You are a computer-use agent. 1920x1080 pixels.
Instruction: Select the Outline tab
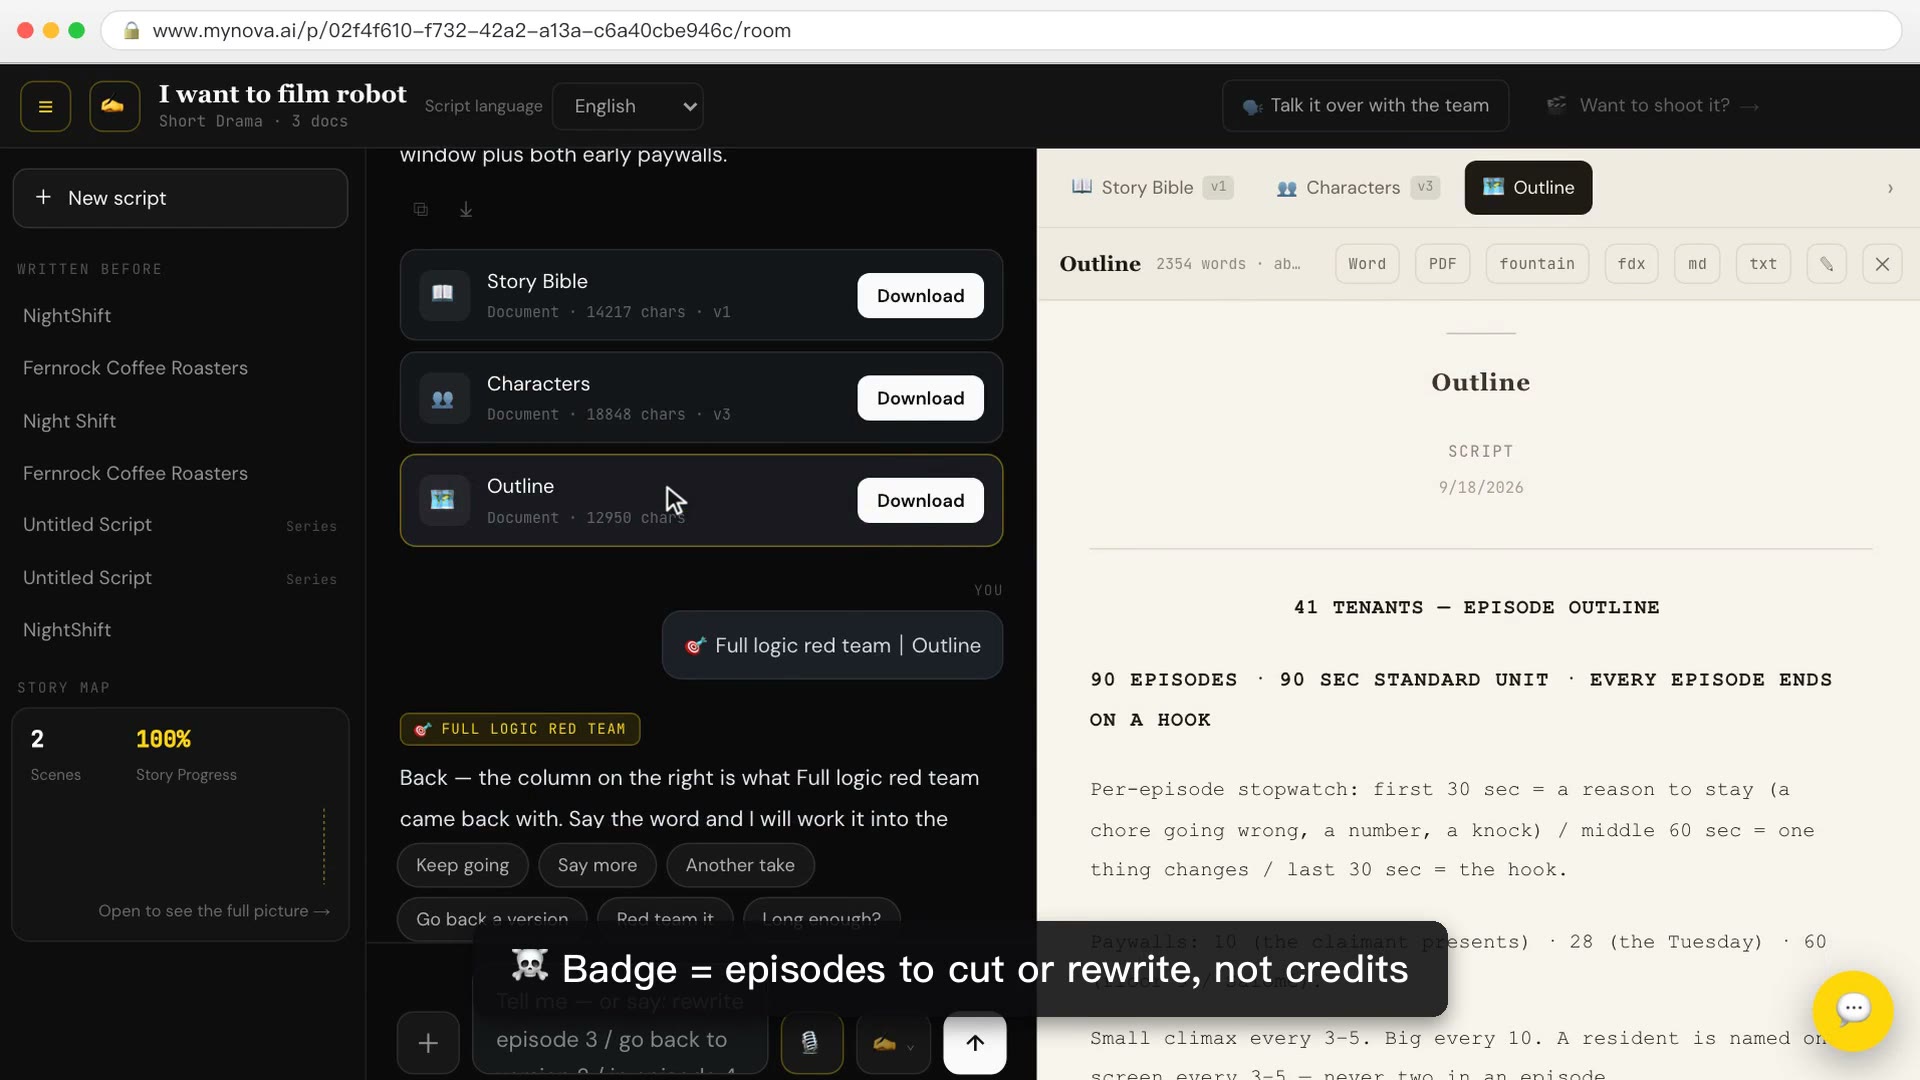coord(1528,188)
